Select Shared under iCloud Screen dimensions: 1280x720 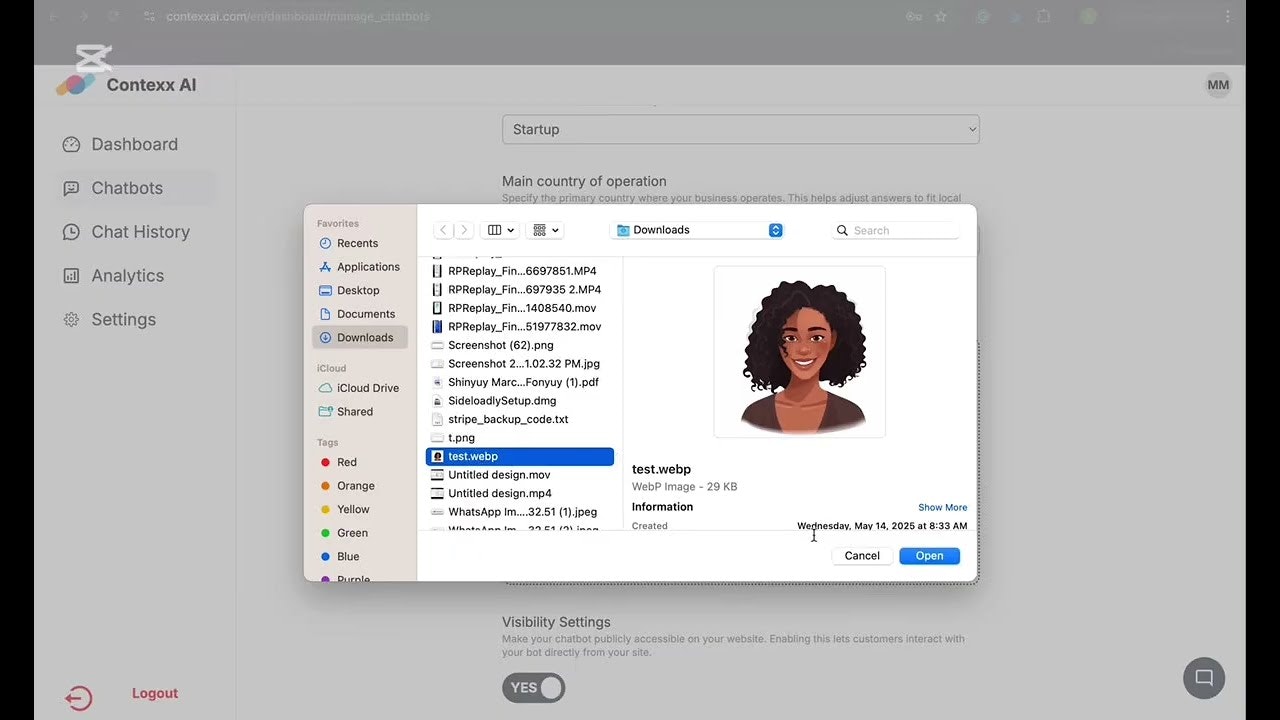[x=346, y=411]
